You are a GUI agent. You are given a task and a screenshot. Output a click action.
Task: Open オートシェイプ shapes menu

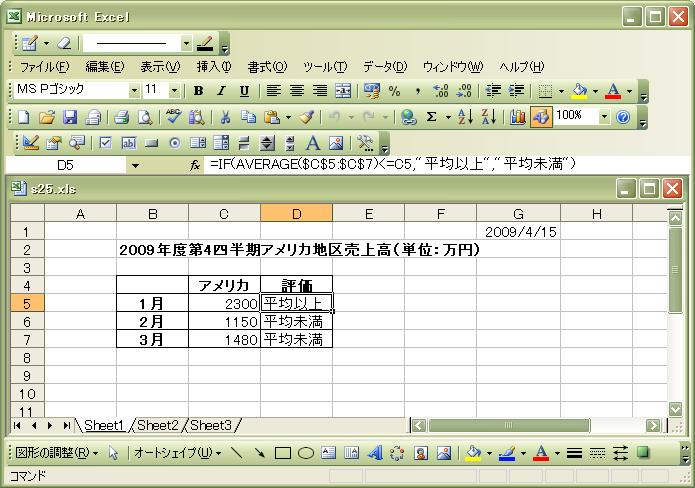(177, 453)
